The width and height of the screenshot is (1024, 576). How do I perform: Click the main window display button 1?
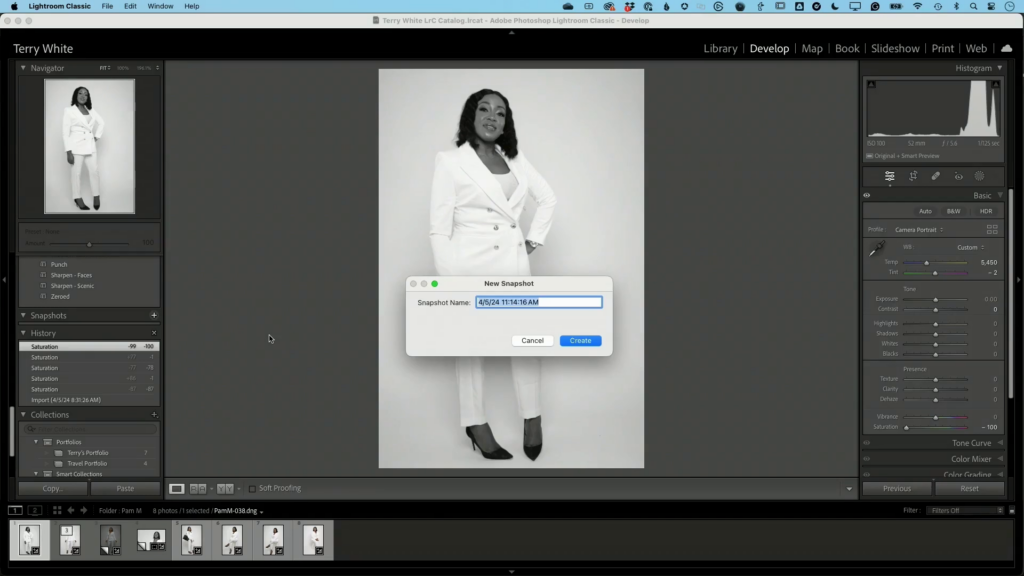click(15, 511)
